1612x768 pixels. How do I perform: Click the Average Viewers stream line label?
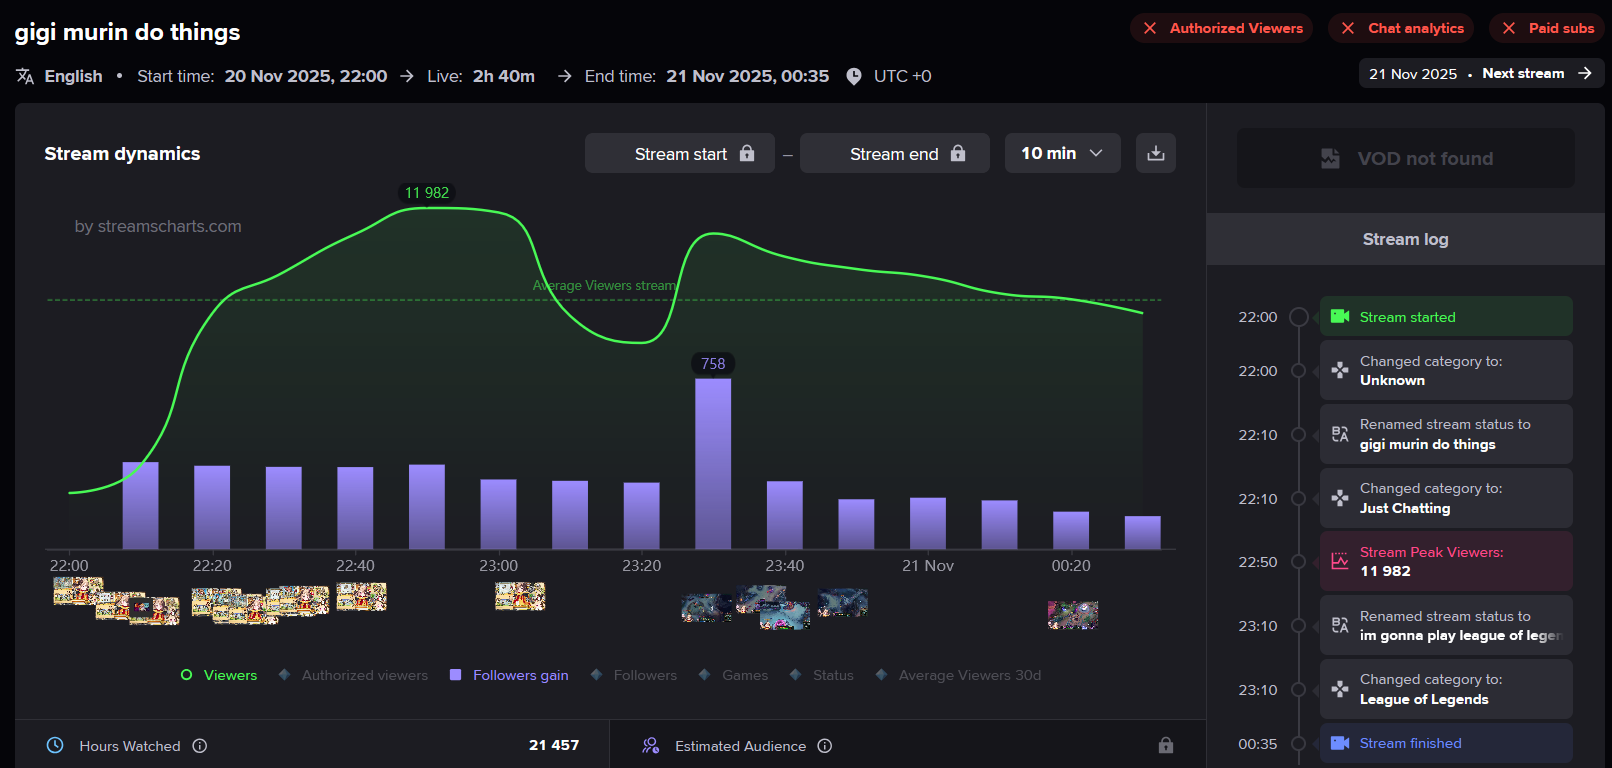(x=605, y=285)
